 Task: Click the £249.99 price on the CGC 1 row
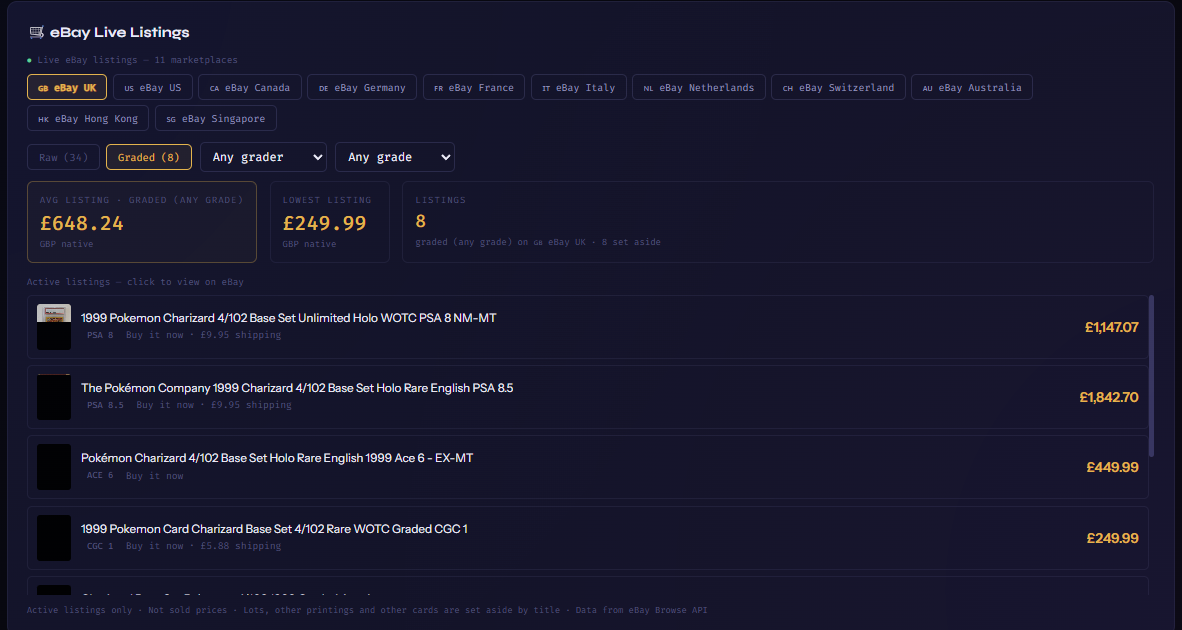point(1113,538)
